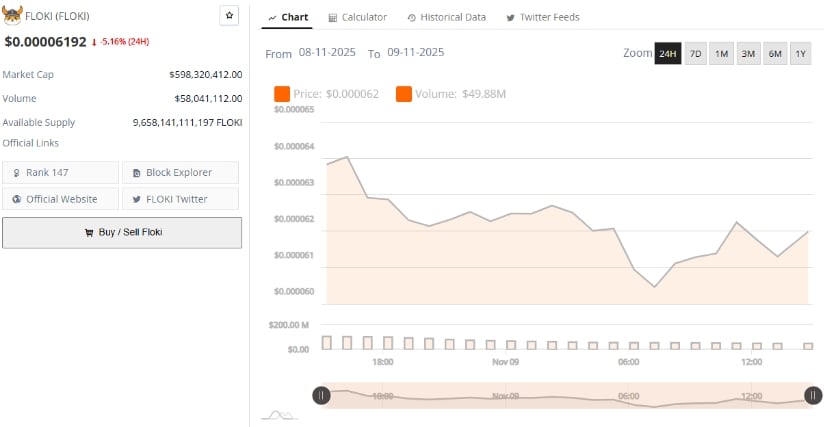Switch to the Calculator tab
825x427 pixels.
357,17
